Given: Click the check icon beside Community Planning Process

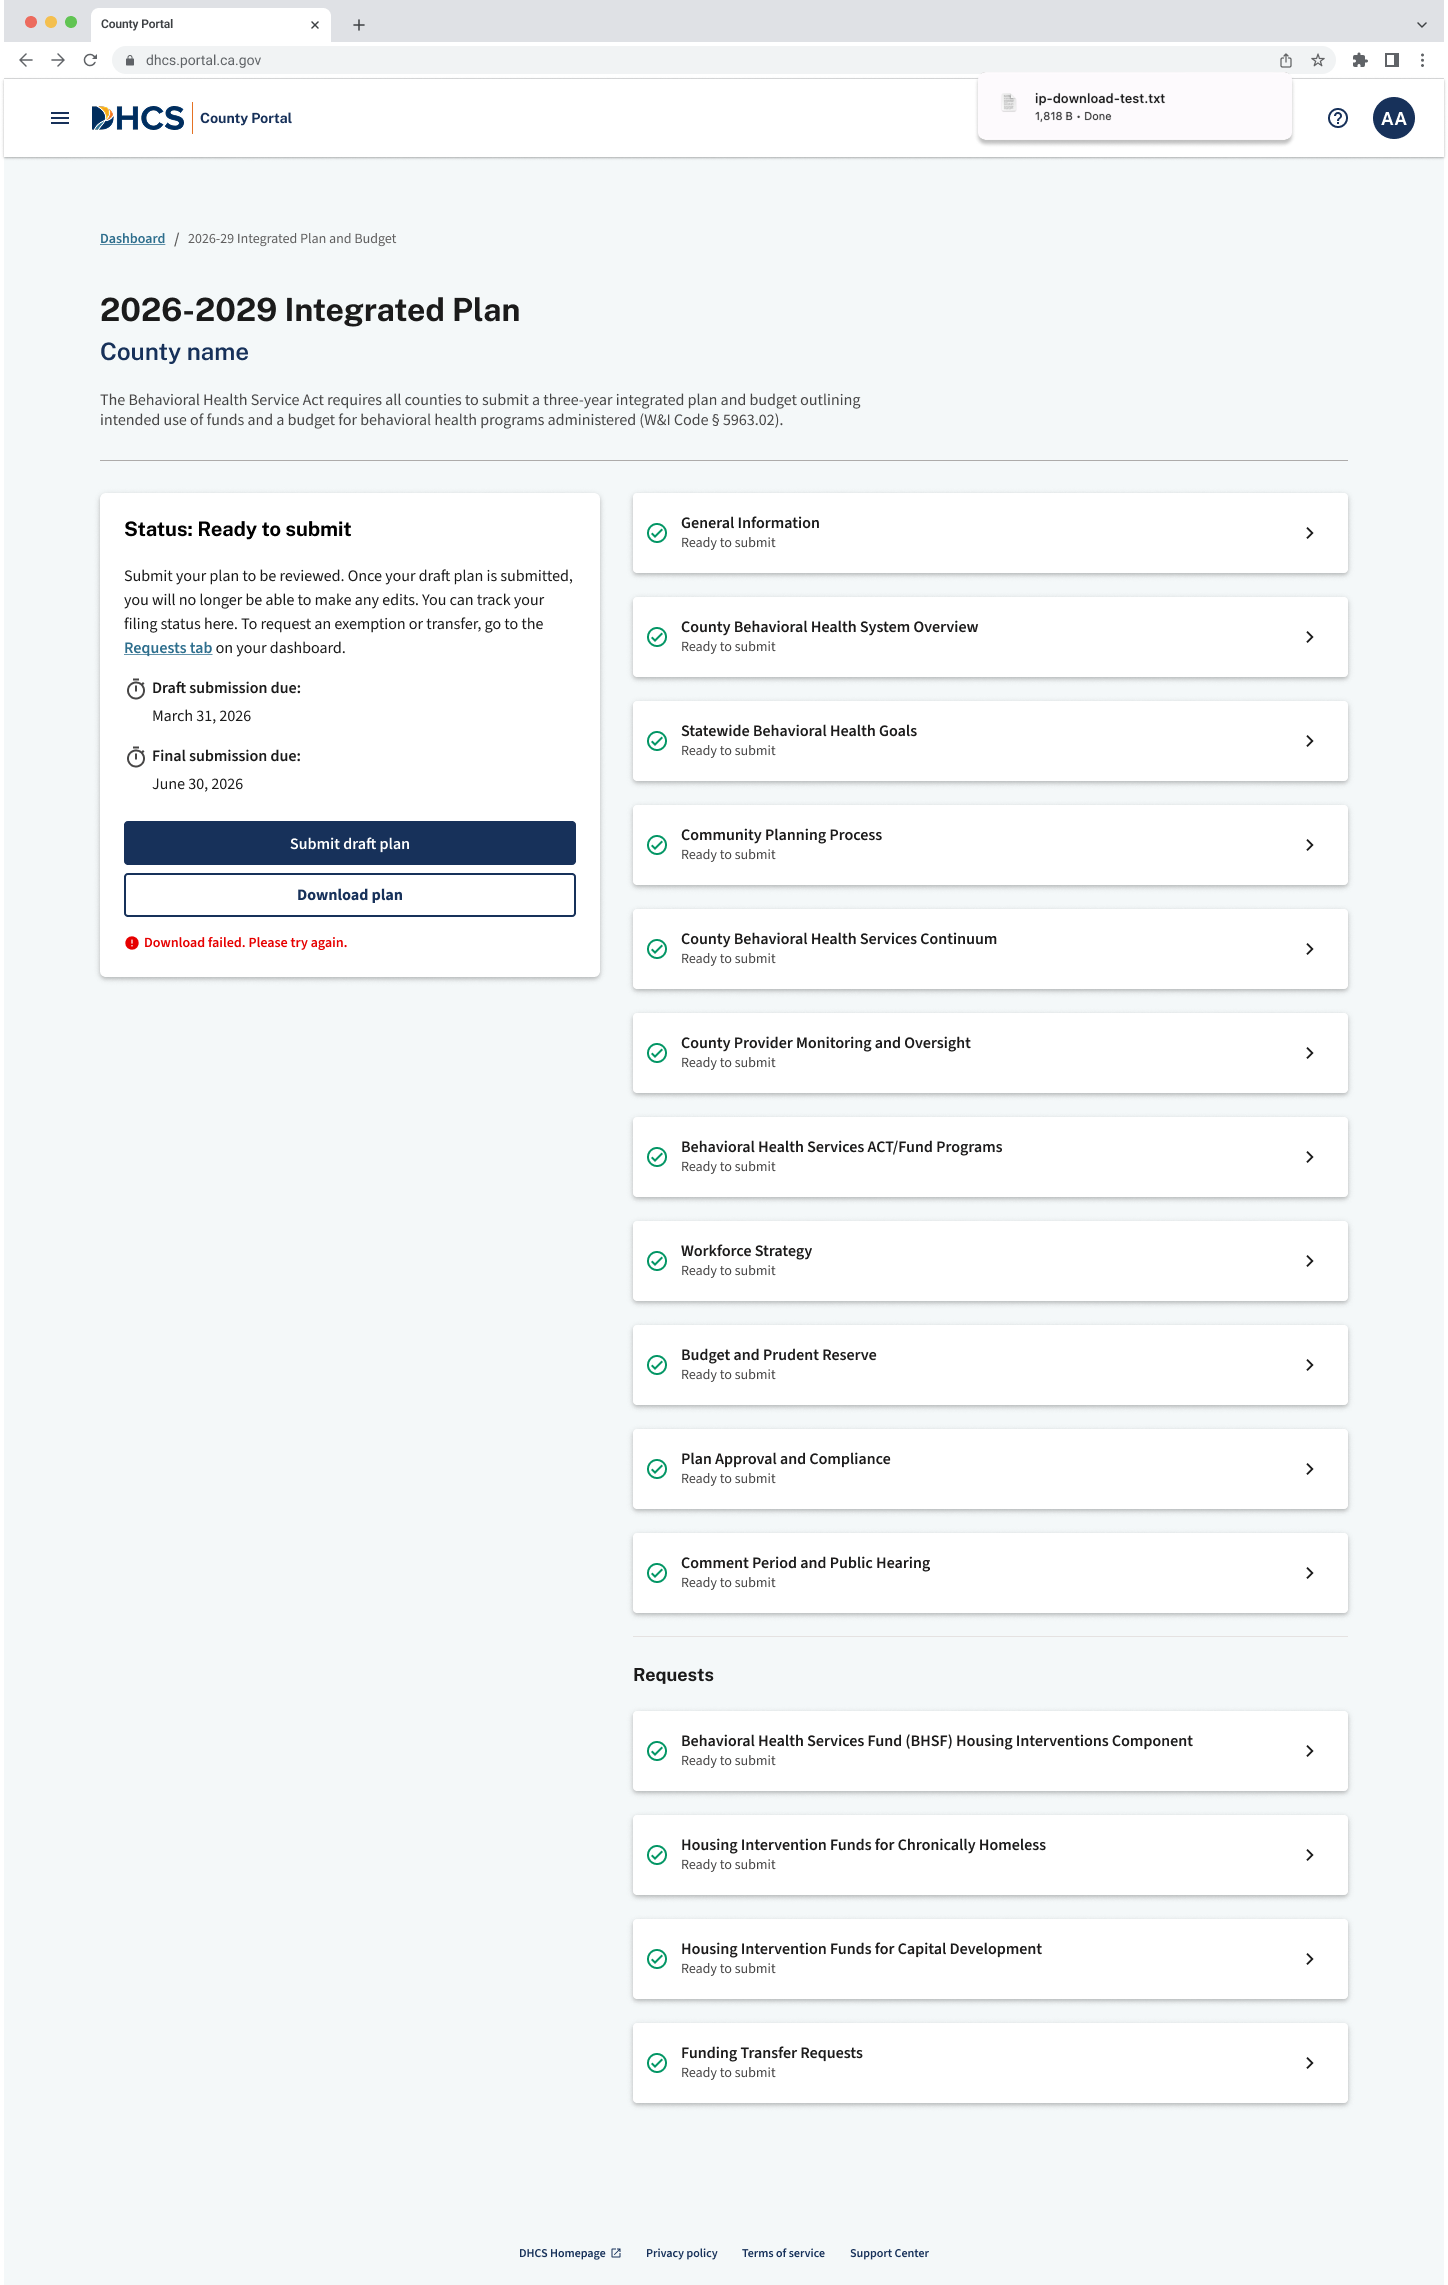Looking at the screenshot, I should pos(657,845).
